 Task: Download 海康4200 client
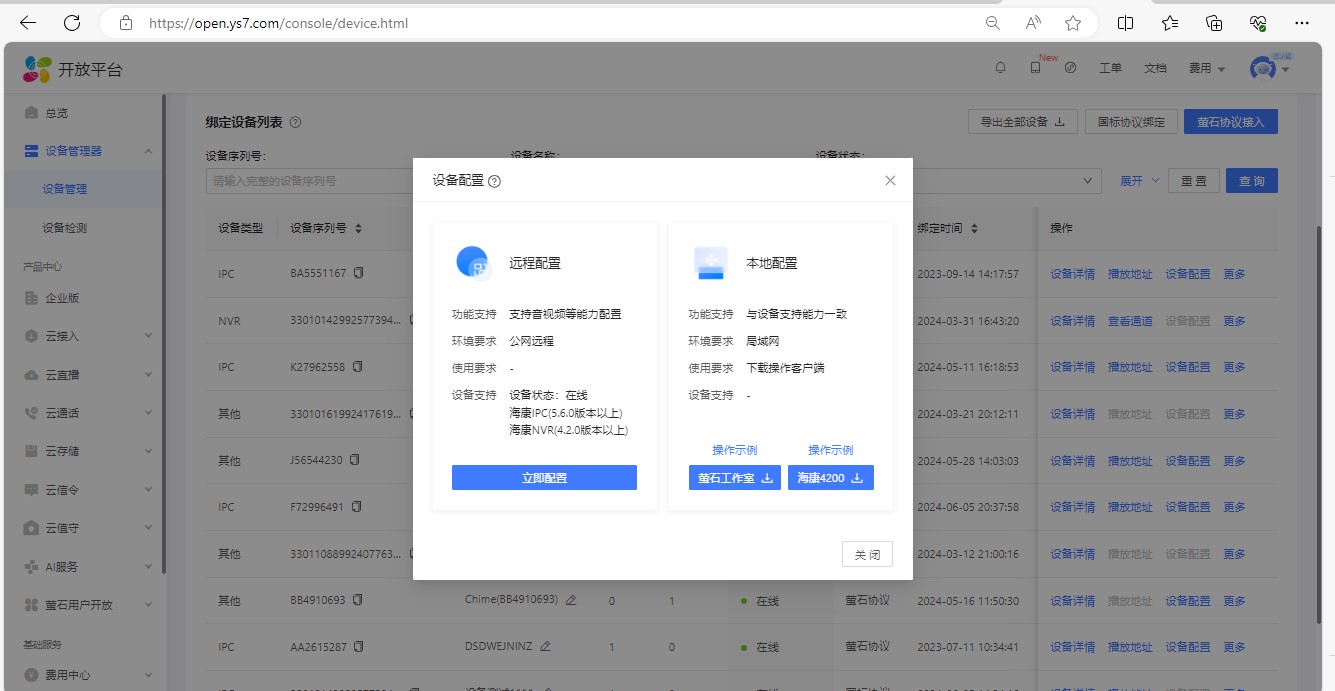[x=831, y=478]
